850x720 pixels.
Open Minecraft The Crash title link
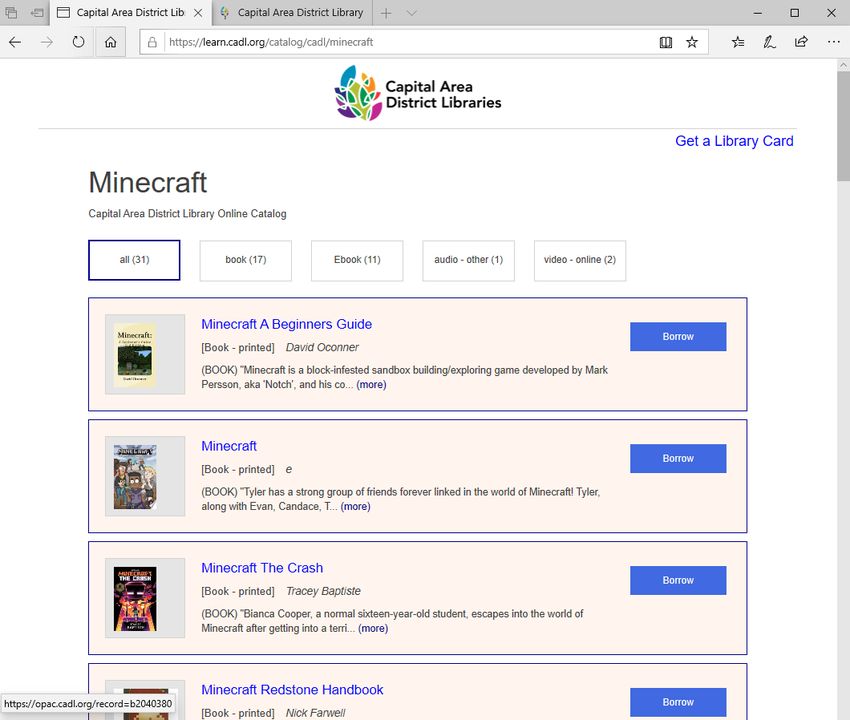[x=262, y=568]
